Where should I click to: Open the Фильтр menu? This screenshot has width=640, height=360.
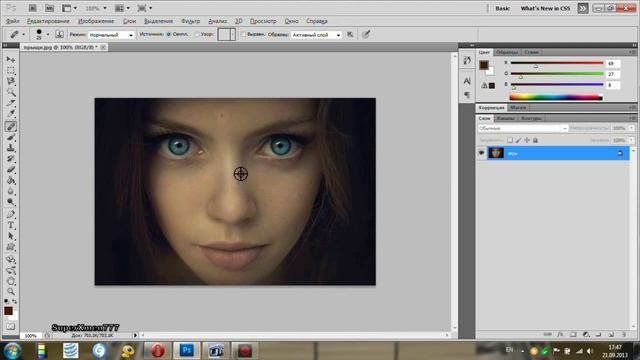click(190, 21)
